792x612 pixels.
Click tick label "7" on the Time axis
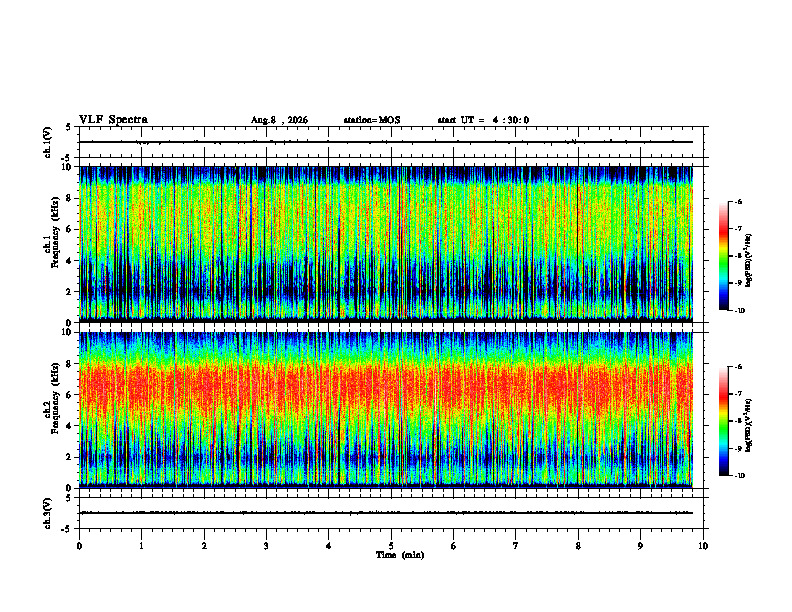[516, 546]
